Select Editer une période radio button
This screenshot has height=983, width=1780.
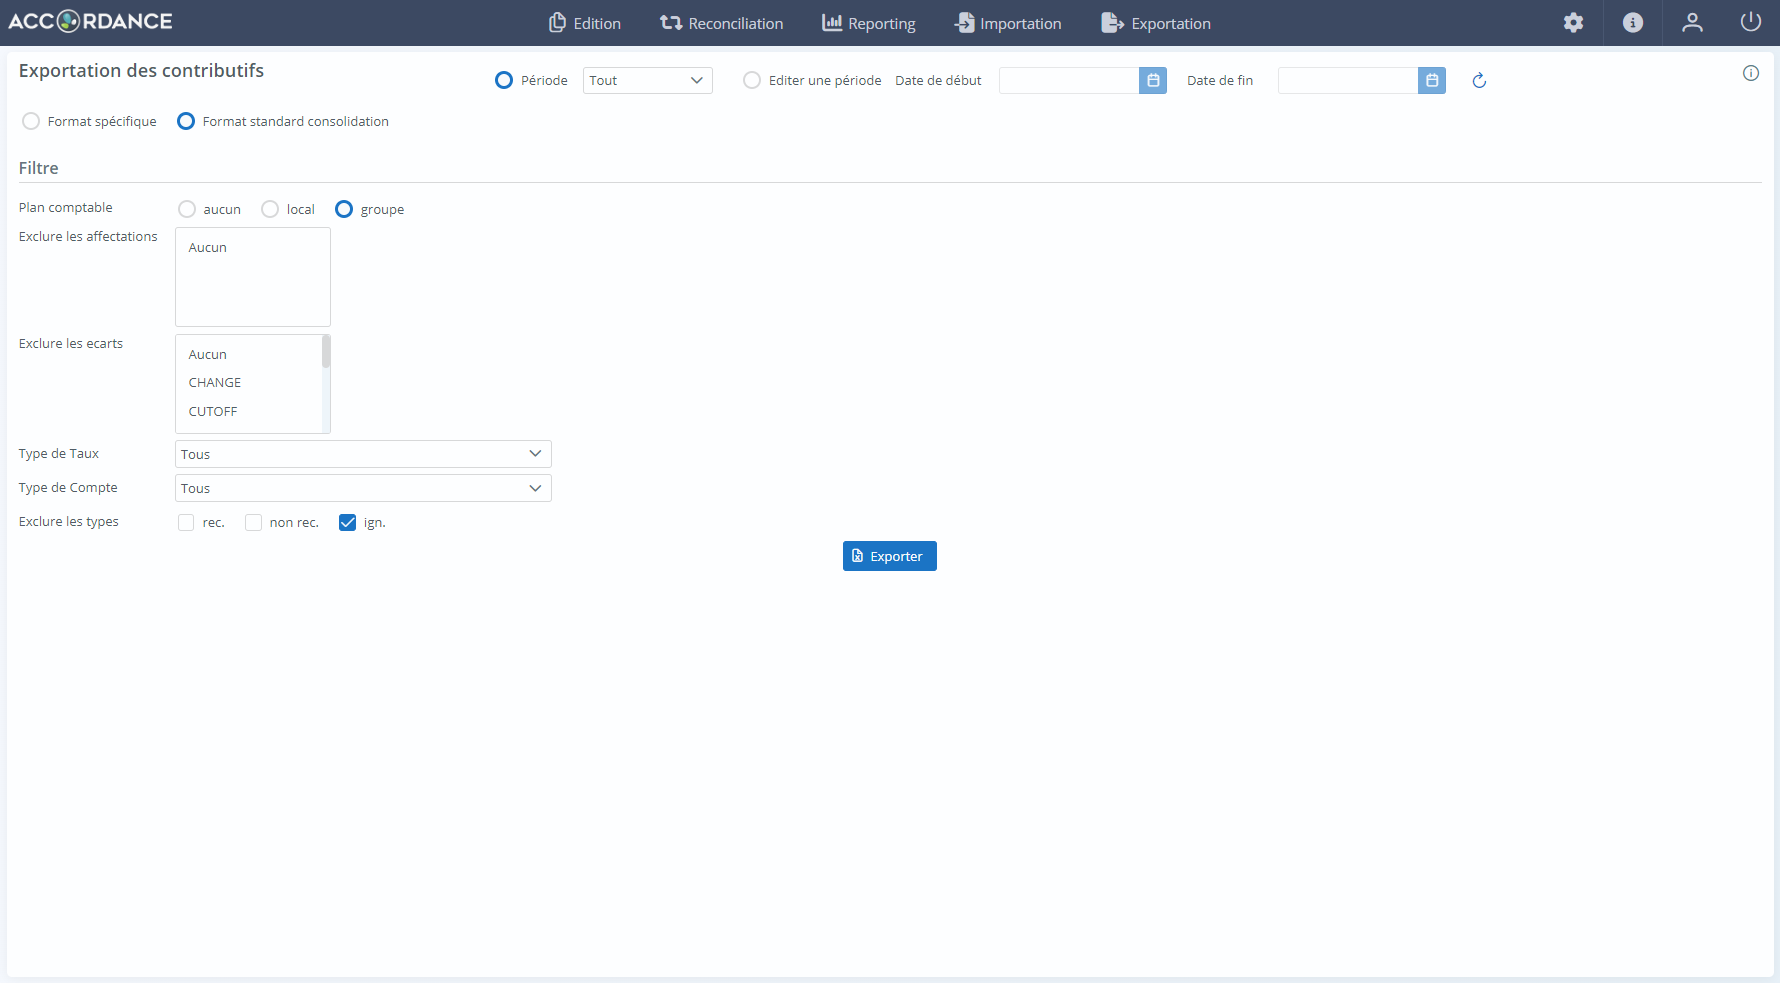pyautogui.click(x=752, y=80)
